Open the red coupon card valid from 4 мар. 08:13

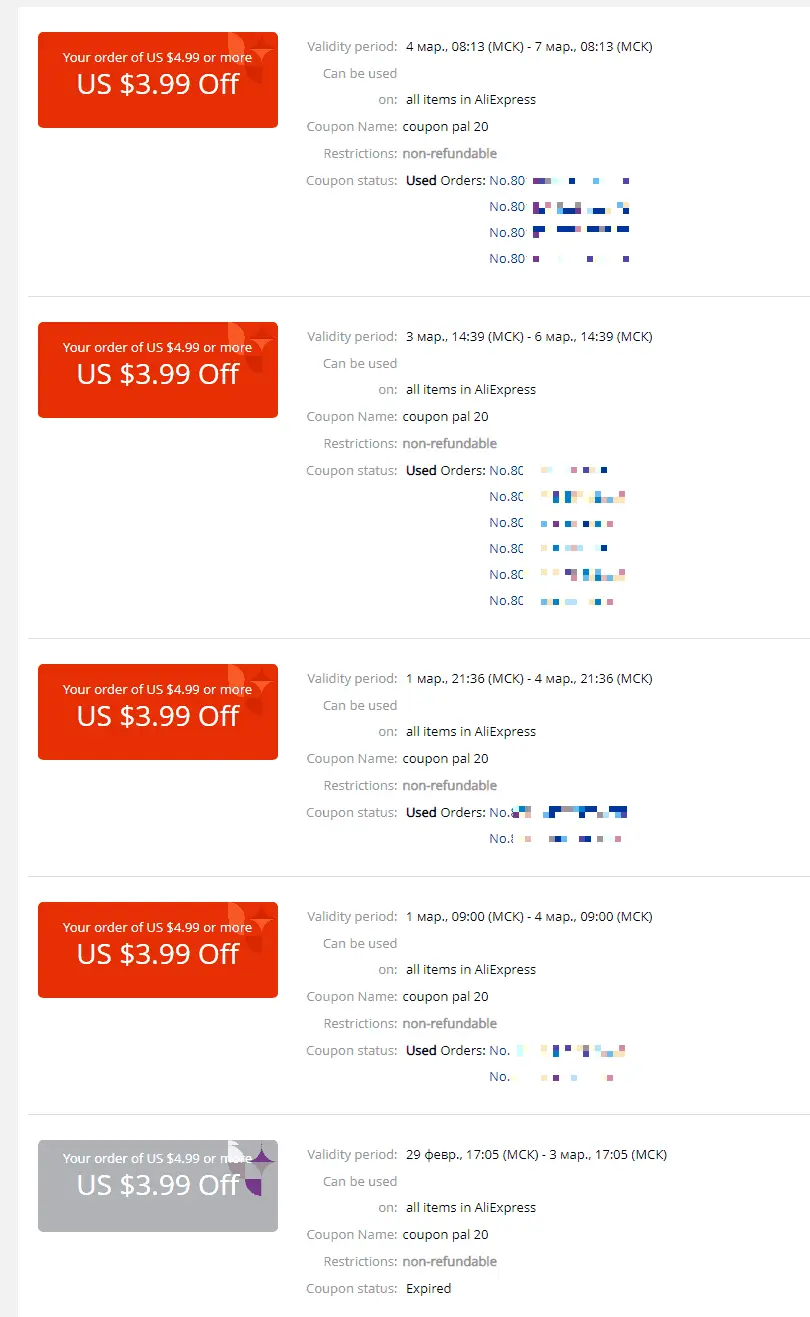click(x=158, y=80)
